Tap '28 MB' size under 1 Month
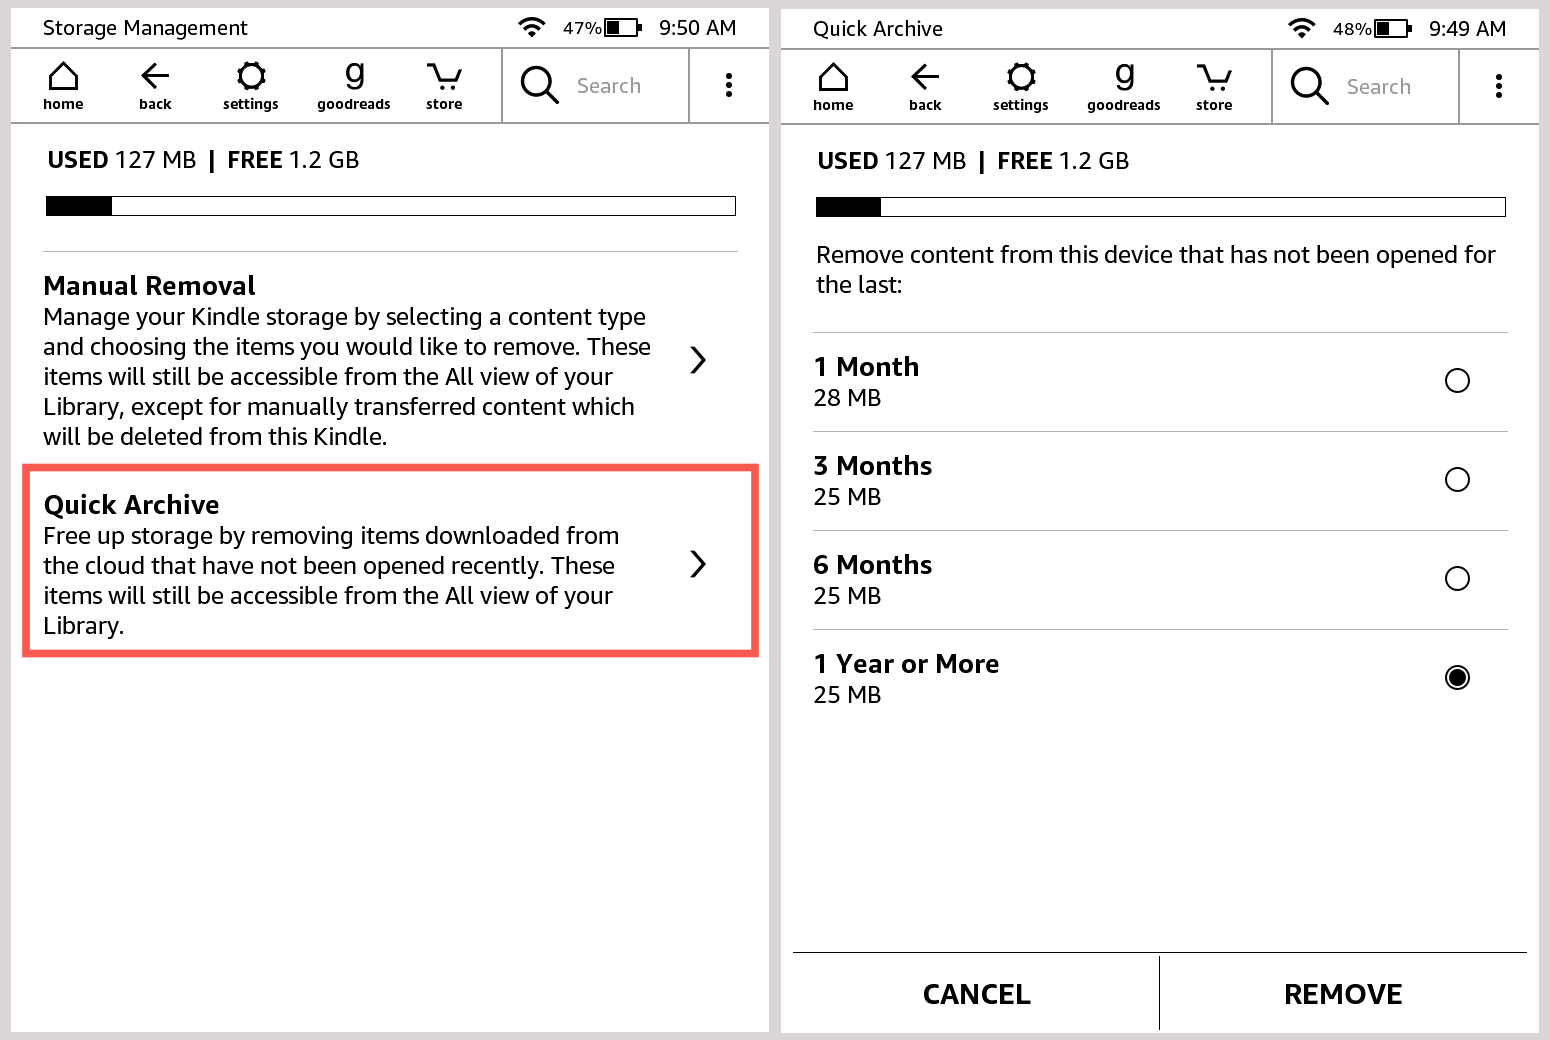The height and width of the screenshot is (1040, 1550). coord(847,398)
